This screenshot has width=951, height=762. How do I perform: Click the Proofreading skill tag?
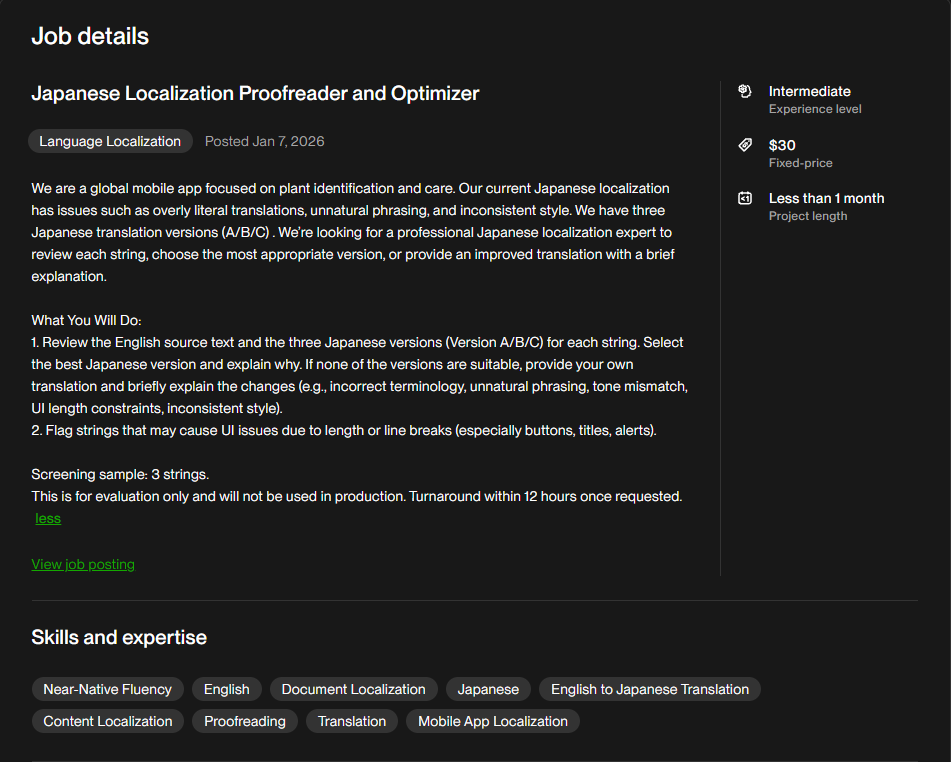[x=245, y=721]
